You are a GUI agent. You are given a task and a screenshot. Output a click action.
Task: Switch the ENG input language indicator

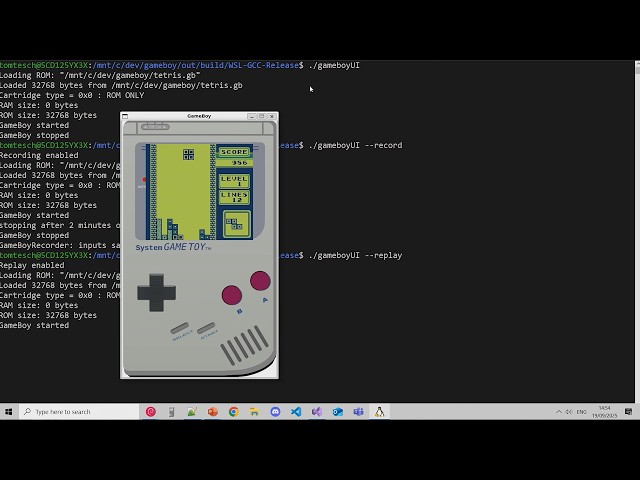(x=581, y=412)
